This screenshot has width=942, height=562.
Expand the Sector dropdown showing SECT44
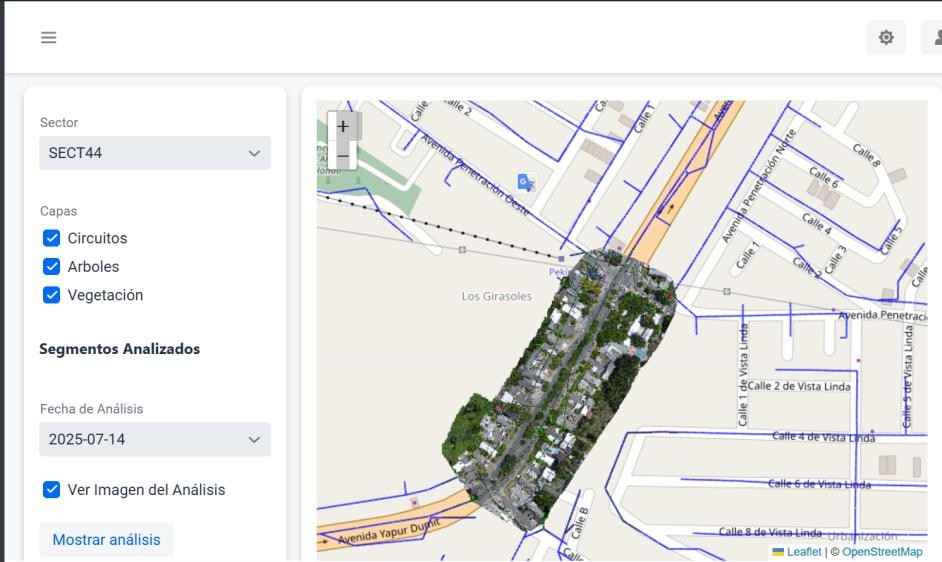coord(155,153)
